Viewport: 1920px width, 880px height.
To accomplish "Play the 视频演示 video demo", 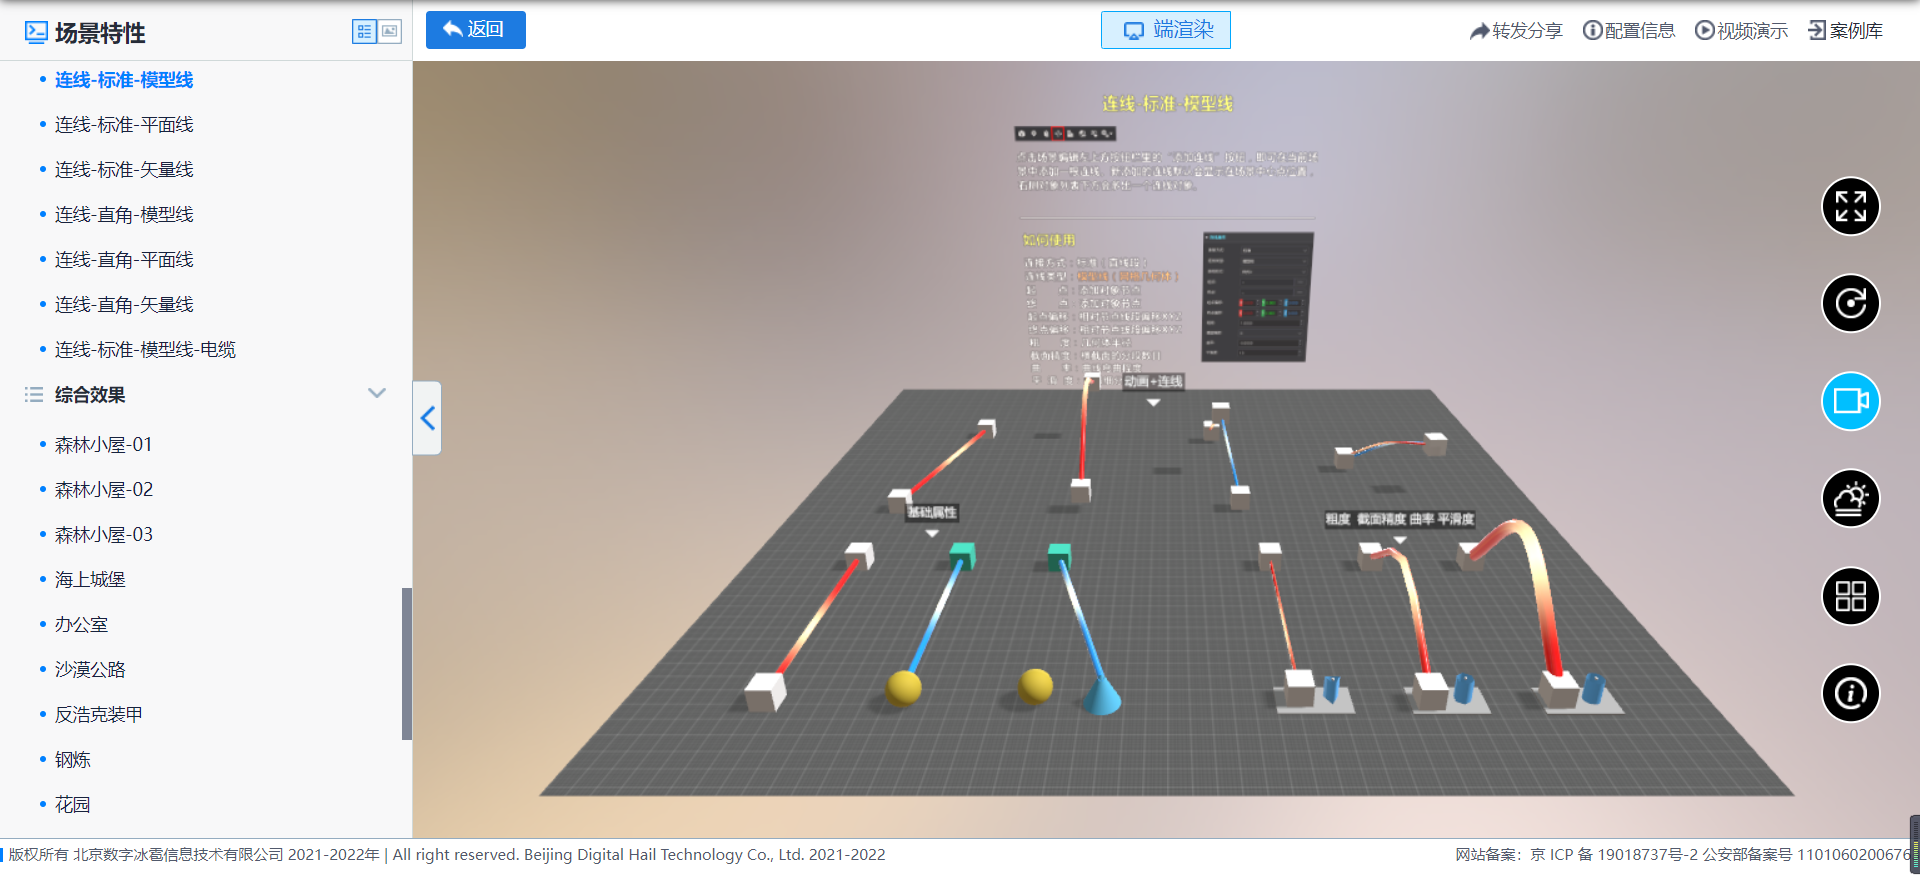I will tap(1741, 31).
